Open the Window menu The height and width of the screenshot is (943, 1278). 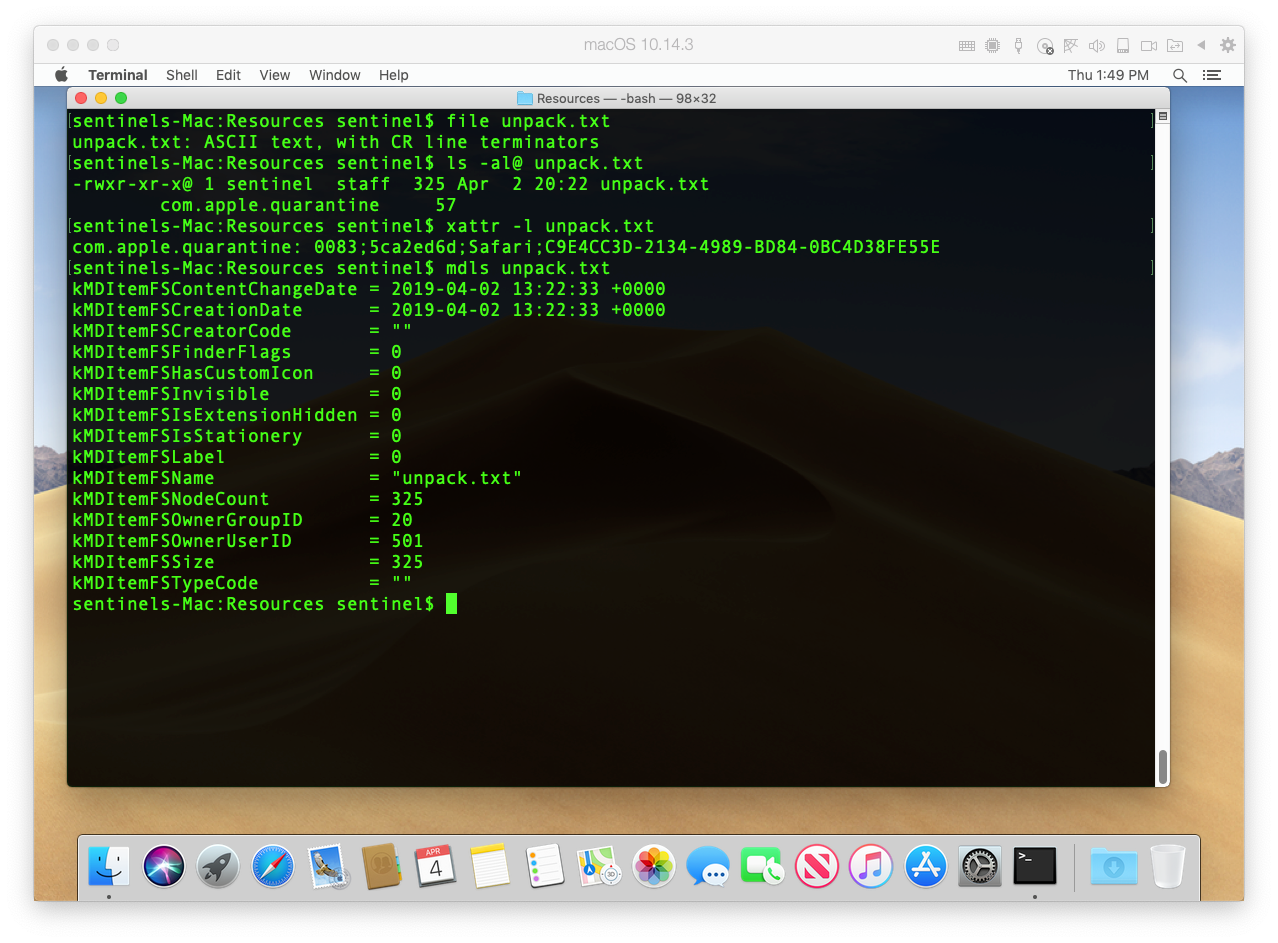tap(334, 75)
